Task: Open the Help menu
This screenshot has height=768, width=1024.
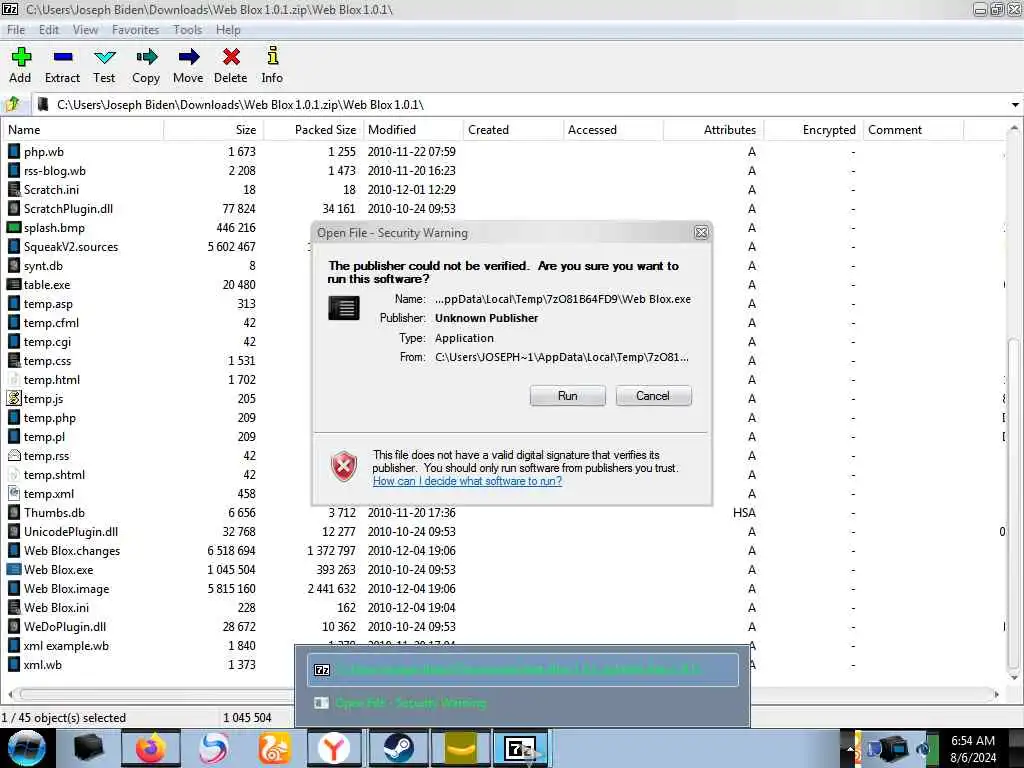Action: click(x=228, y=30)
